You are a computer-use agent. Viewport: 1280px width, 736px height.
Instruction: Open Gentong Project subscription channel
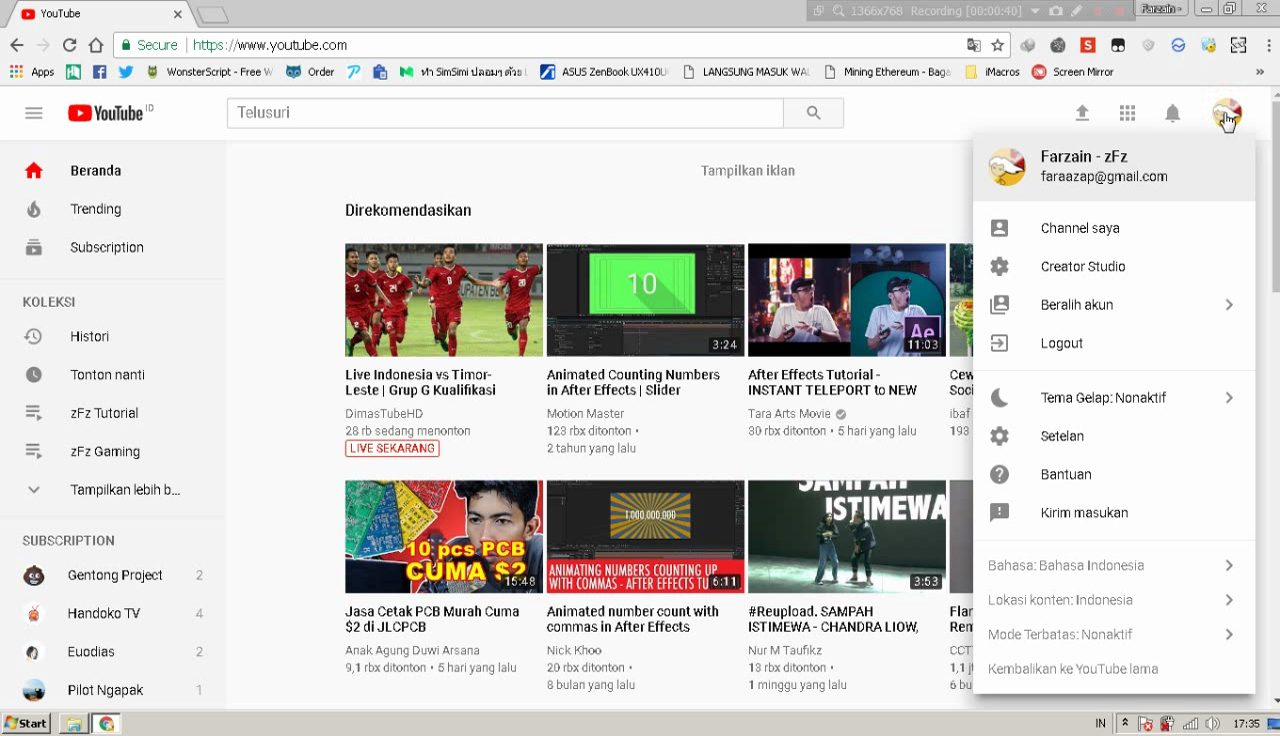tap(114, 575)
